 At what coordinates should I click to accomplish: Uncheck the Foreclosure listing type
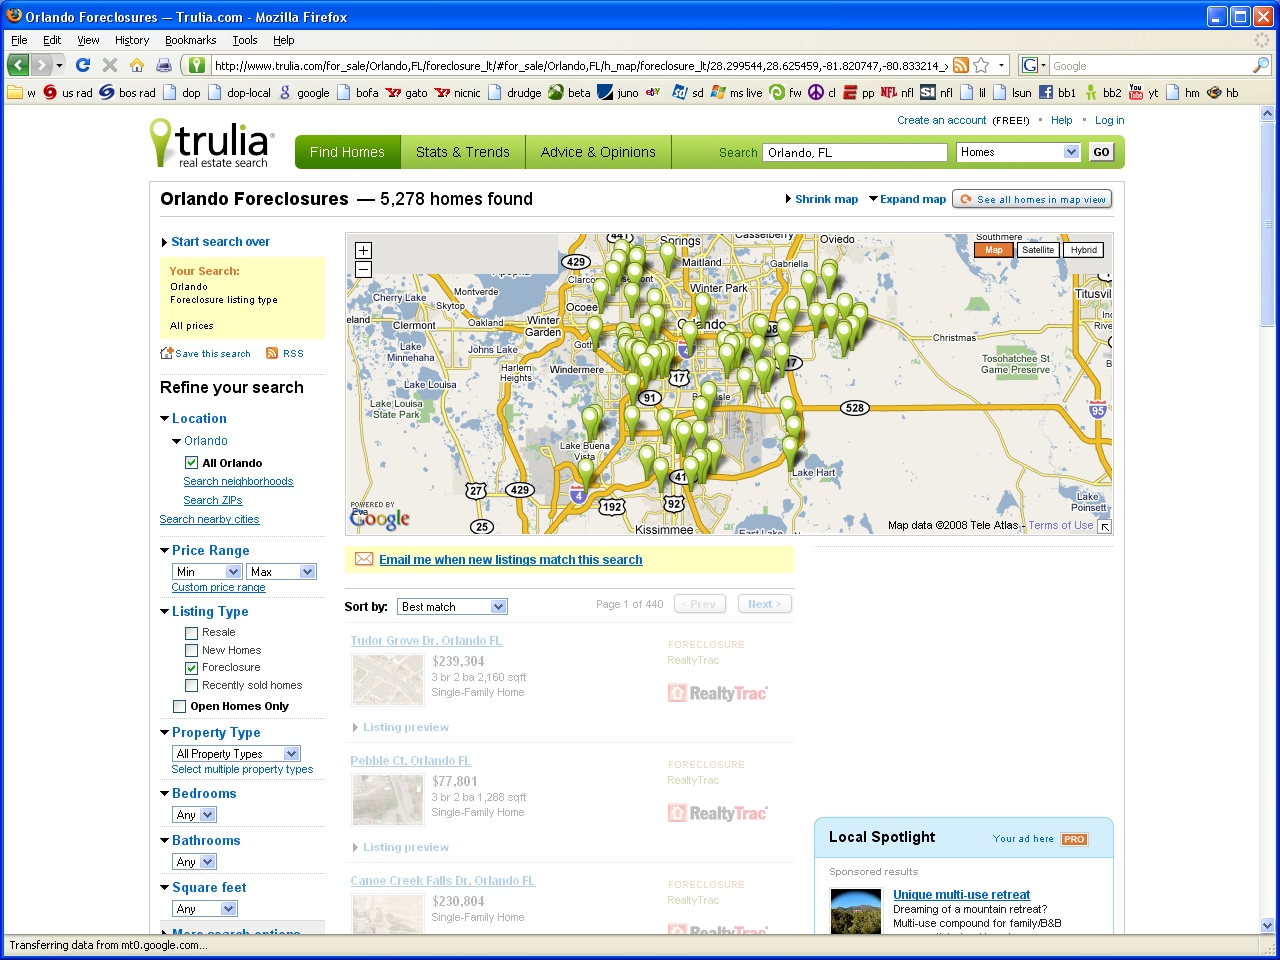(191, 668)
